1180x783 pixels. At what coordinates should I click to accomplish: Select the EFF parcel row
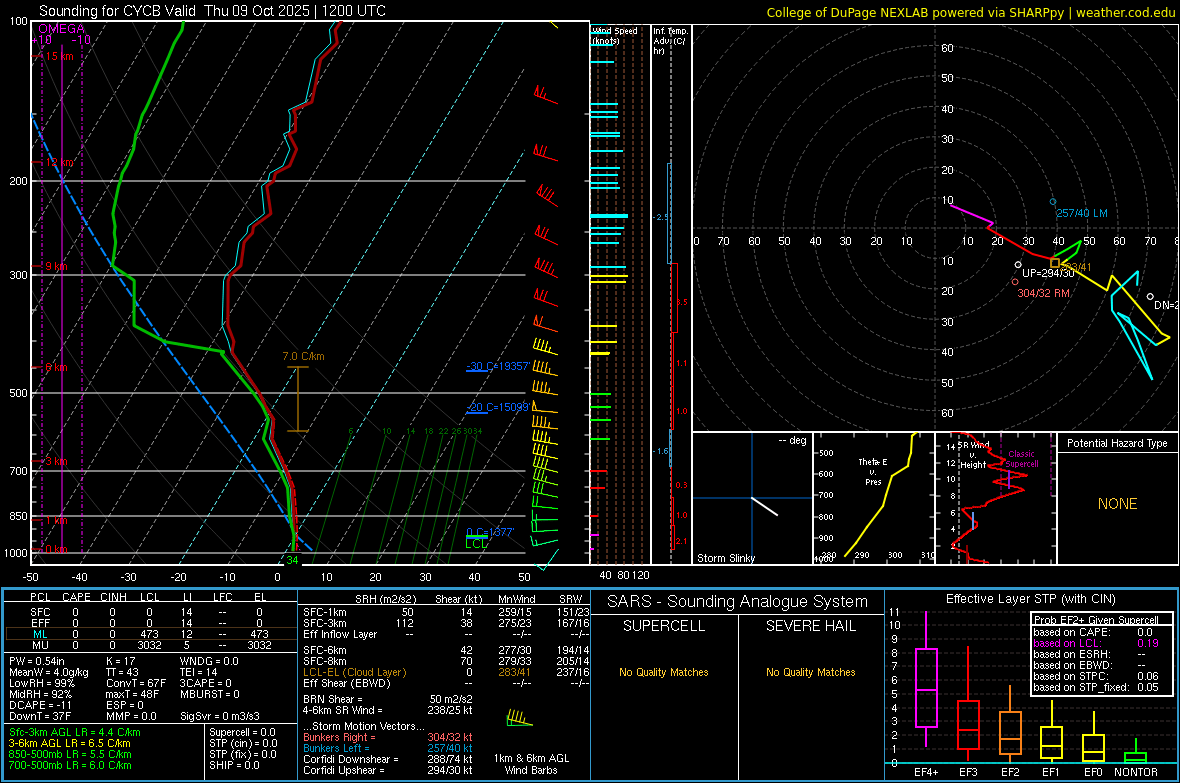point(149,623)
